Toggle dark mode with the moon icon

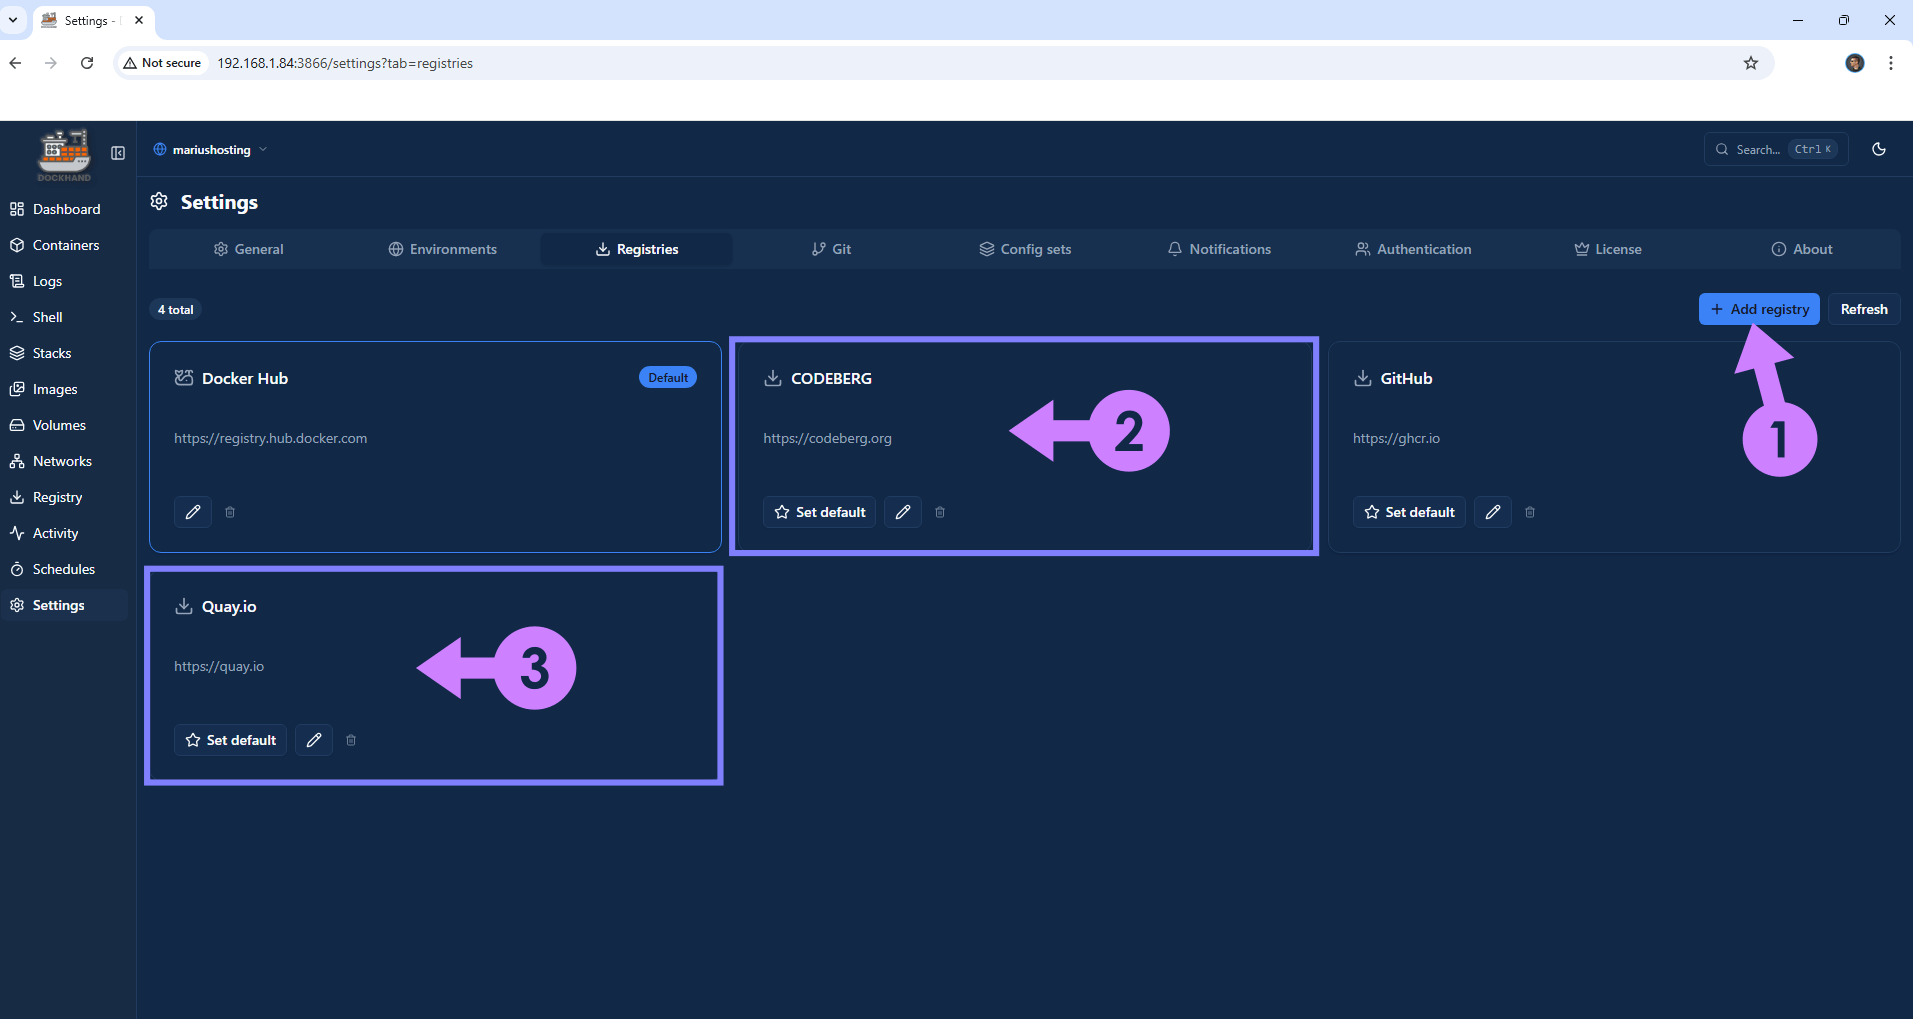tap(1878, 149)
